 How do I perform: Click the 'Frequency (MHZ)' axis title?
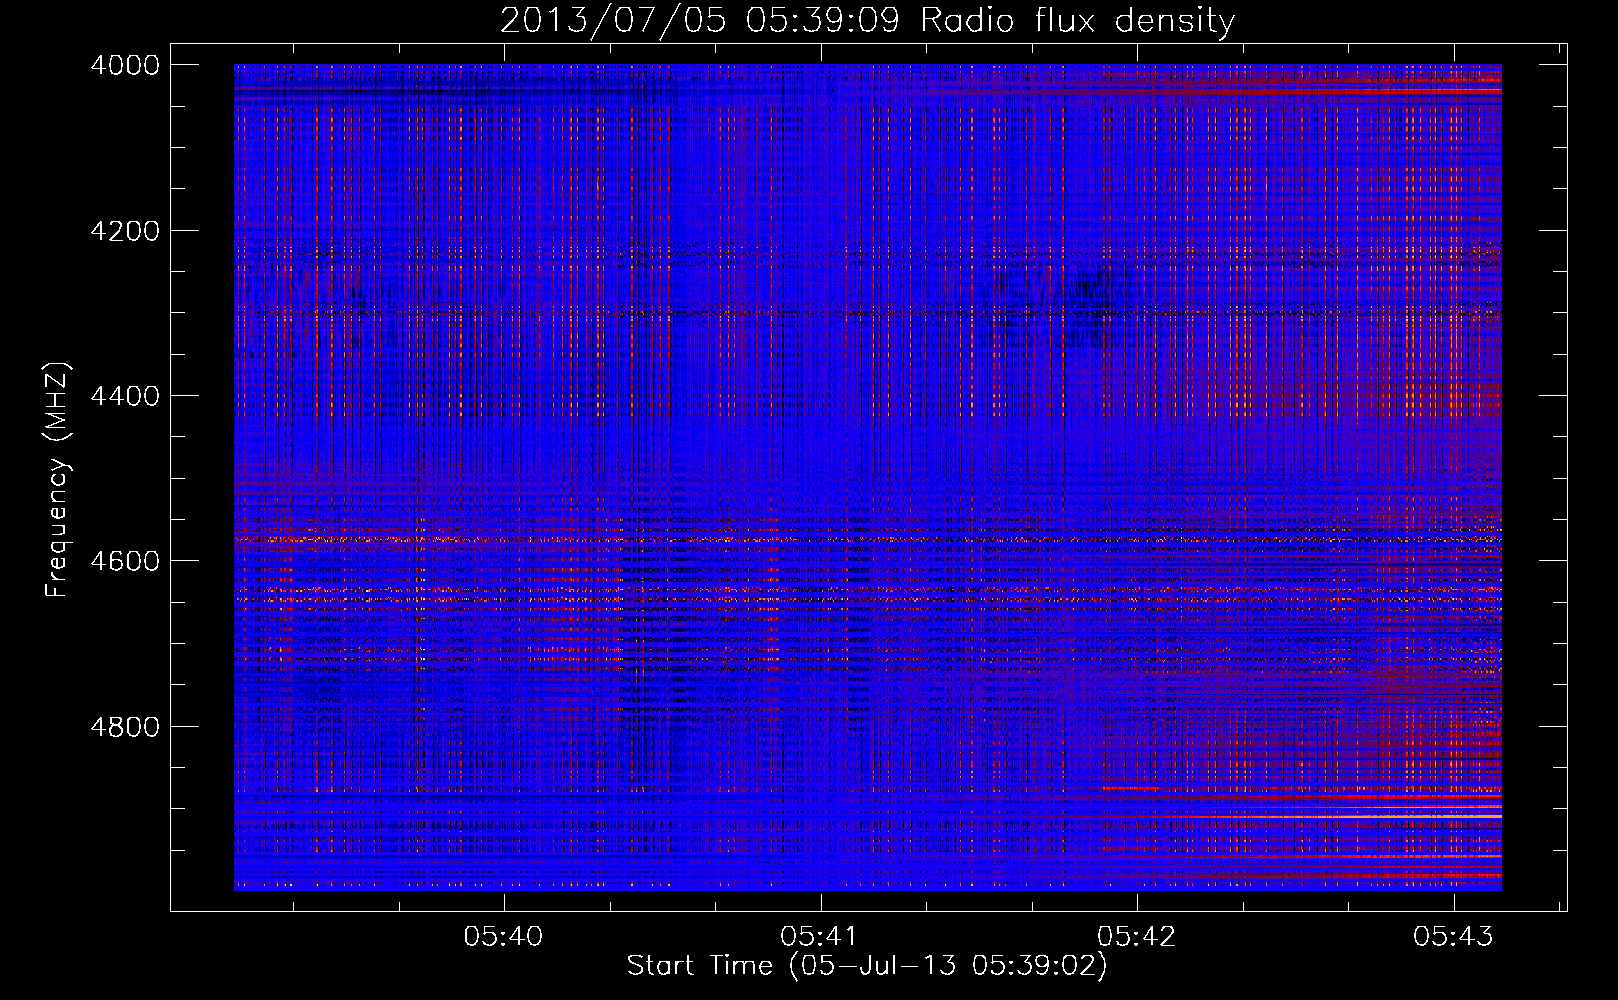(x=57, y=480)
